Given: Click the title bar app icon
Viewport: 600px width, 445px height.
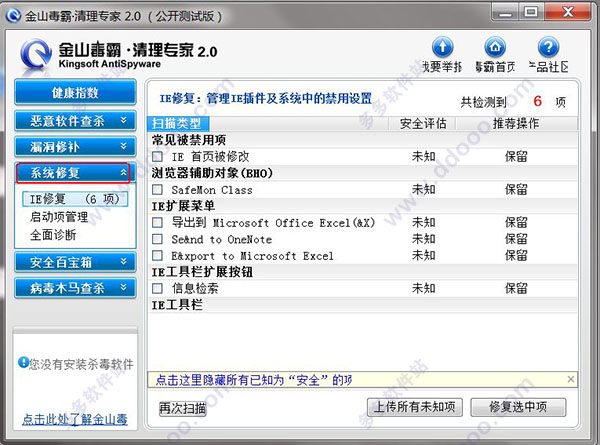Looking at the screenshot, I should pyautogui.click(x=13, y=16).
